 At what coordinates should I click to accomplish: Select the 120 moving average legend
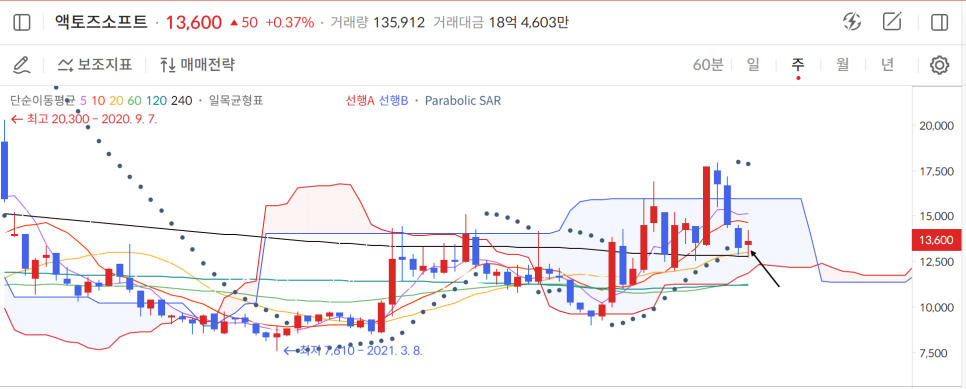pyautogui.click(x=156, y=100)
